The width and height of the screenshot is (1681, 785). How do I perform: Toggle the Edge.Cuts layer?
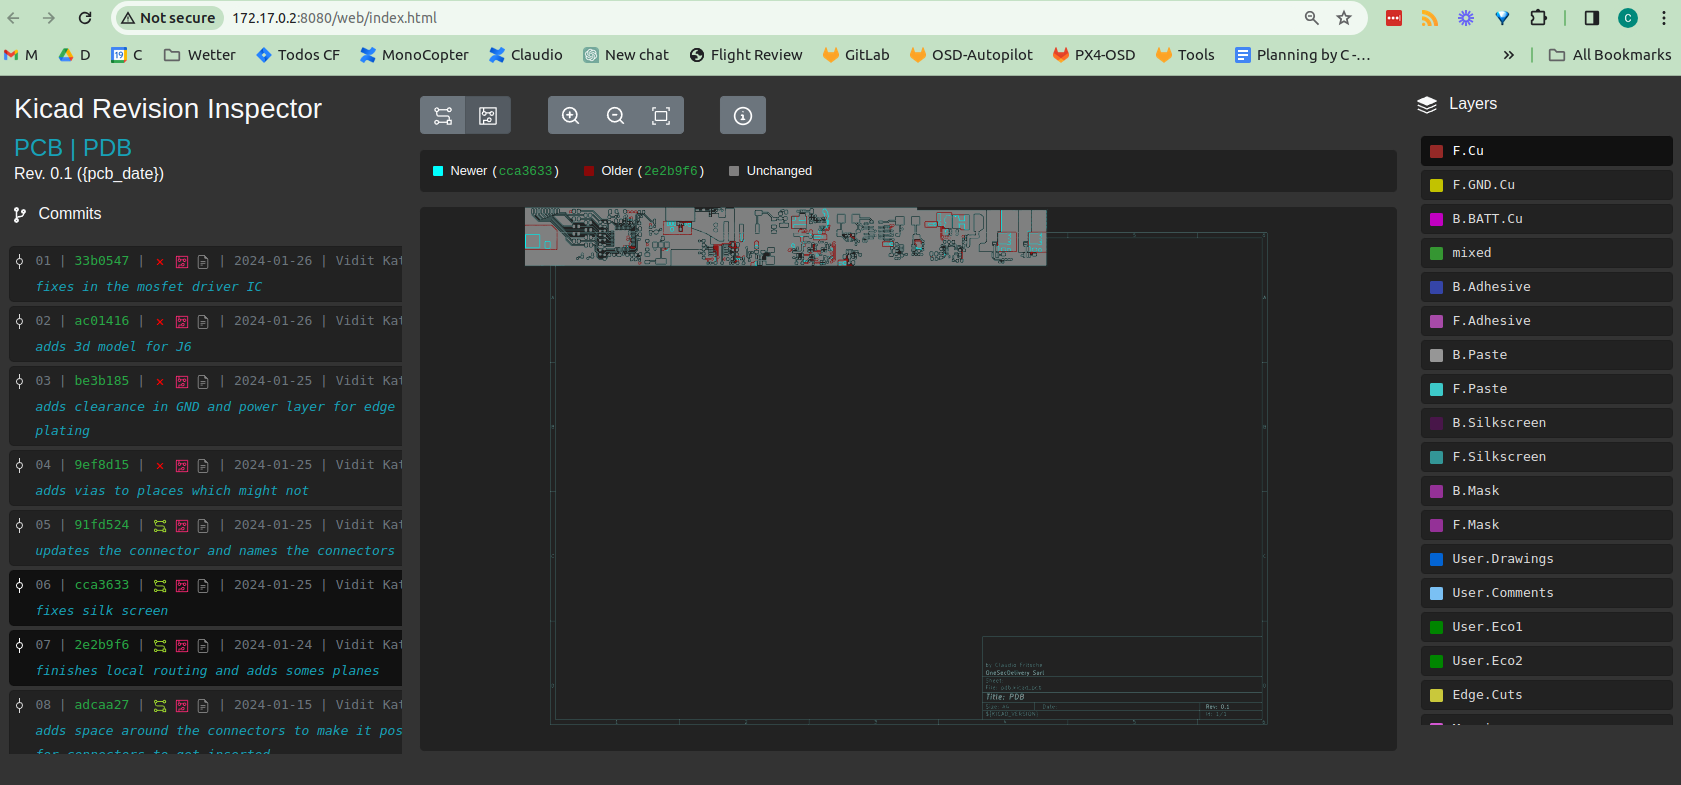(x=1546, y=695)
